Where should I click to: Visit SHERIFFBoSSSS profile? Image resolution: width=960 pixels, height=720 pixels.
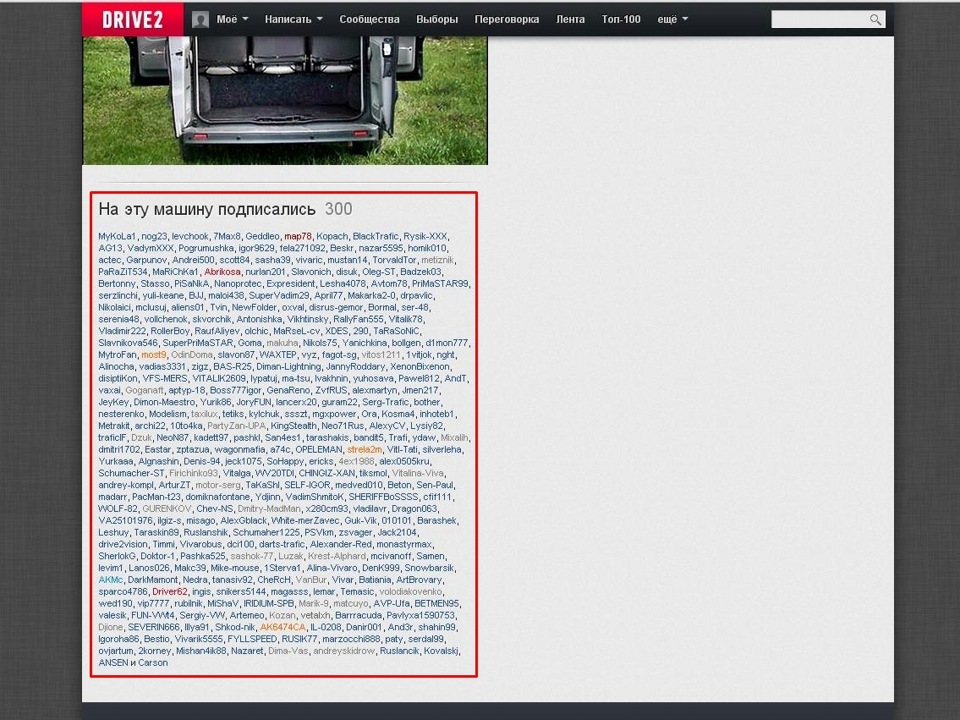pyautogui.click(x=383, y=497)
